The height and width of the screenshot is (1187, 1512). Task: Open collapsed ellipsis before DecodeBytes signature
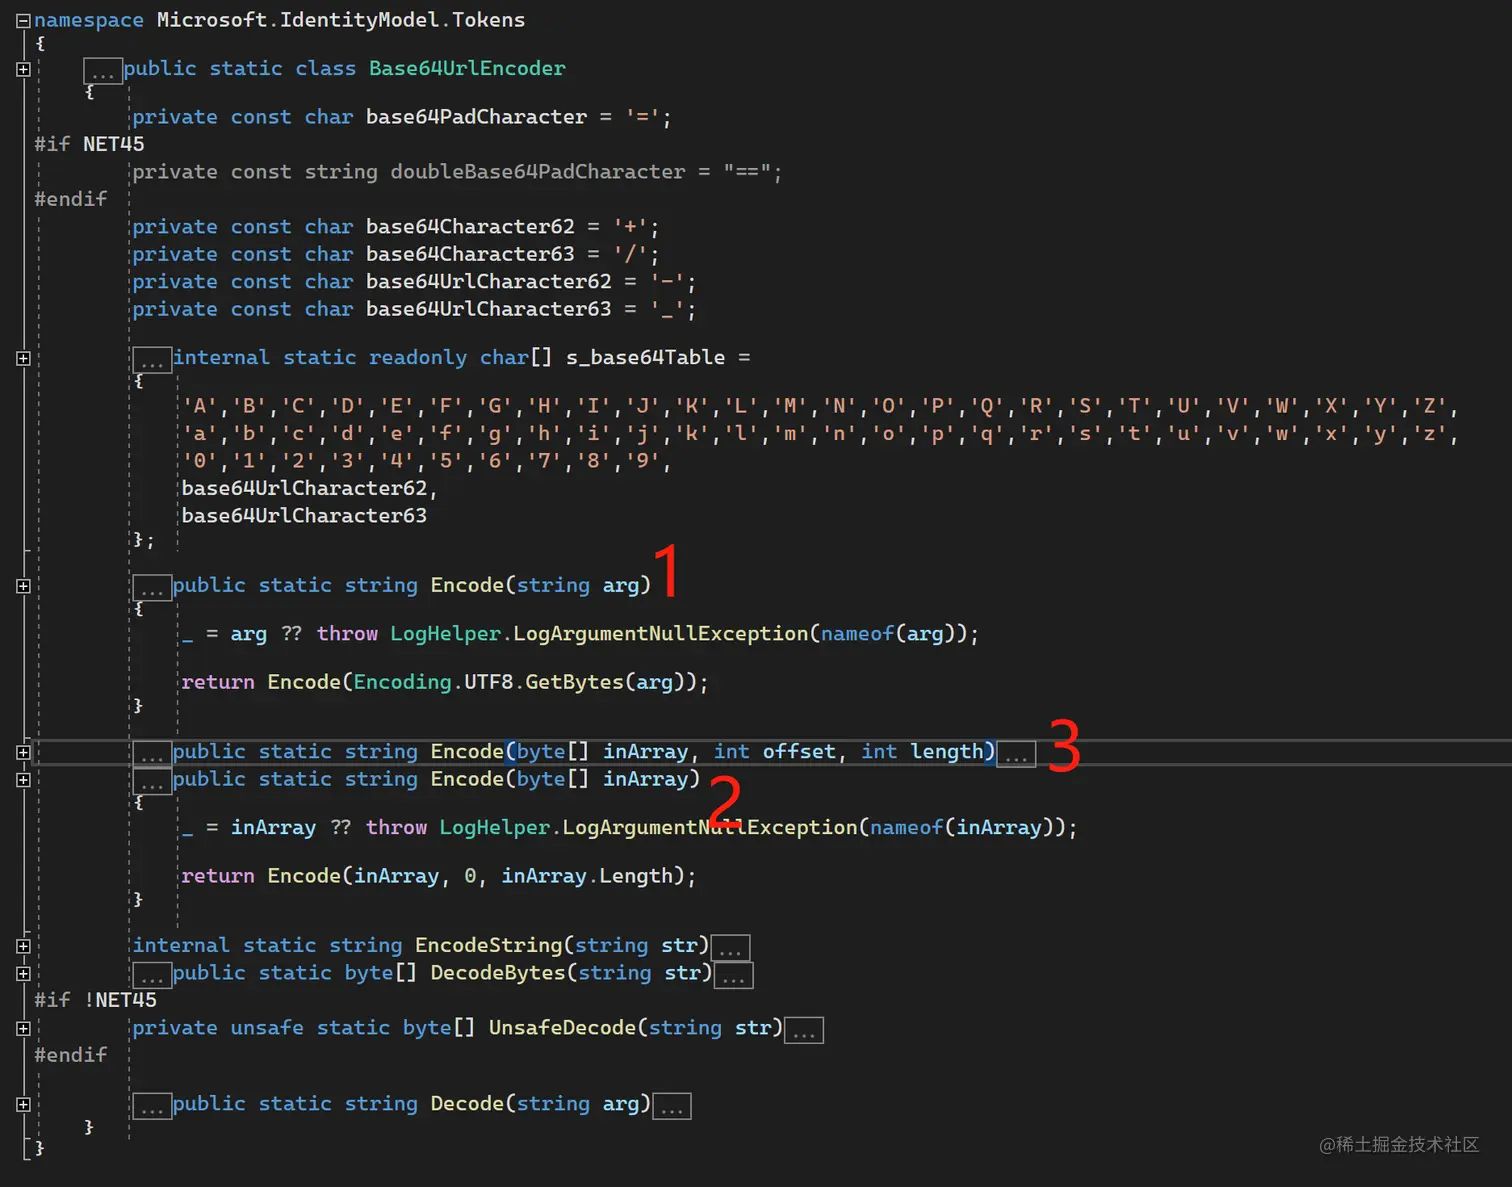tap(152, 975)
